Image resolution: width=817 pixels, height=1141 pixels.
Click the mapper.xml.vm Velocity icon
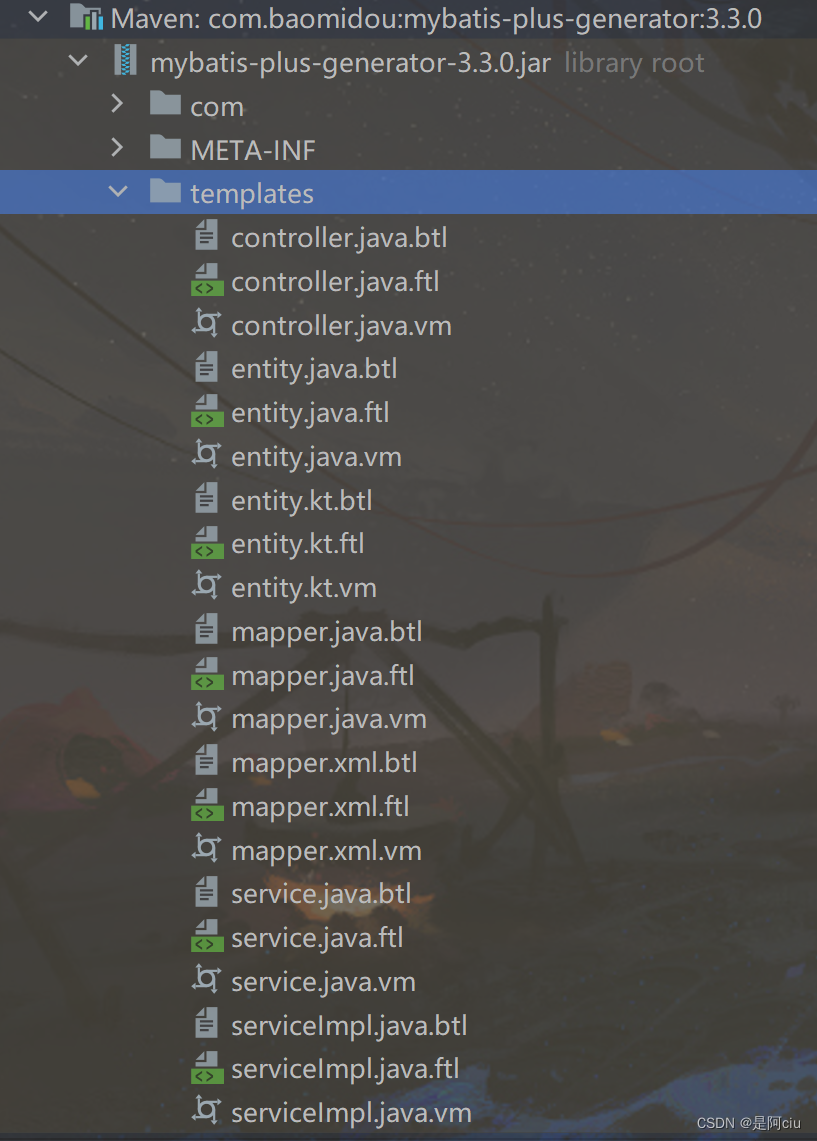(x=207, y=848)
